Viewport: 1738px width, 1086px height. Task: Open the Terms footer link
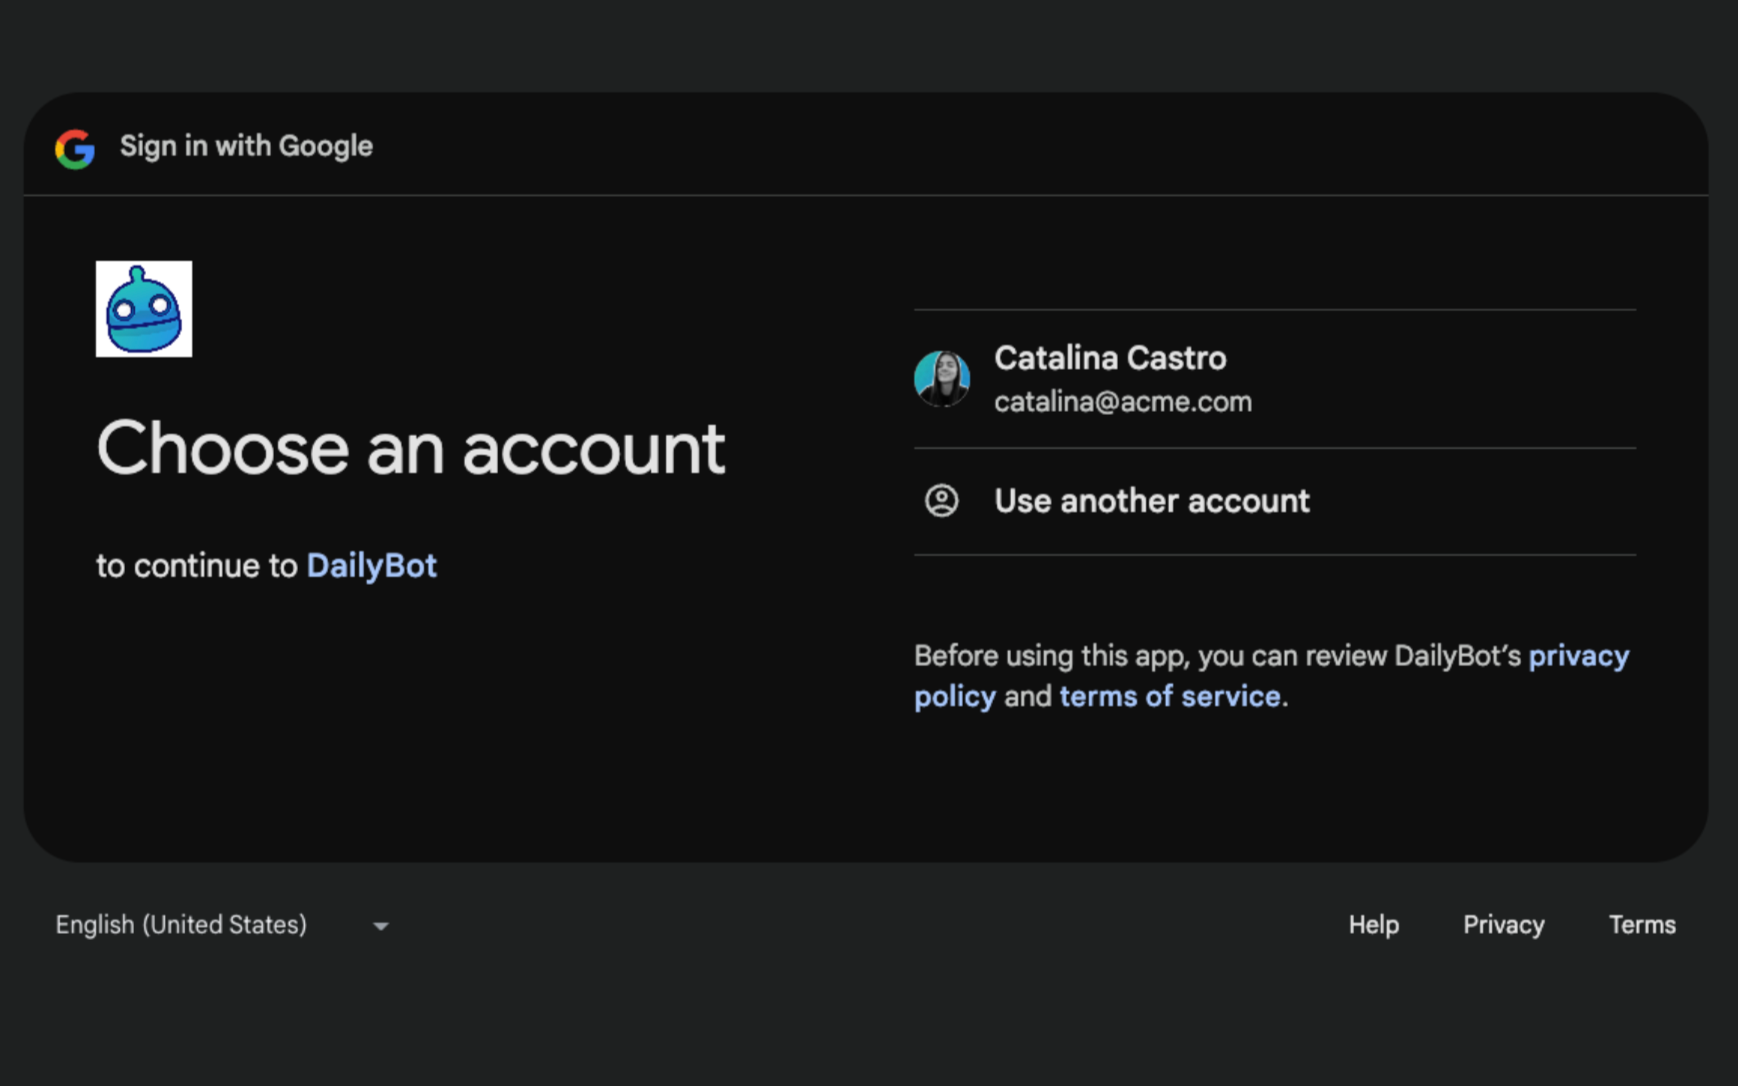tap(1642, 925)
